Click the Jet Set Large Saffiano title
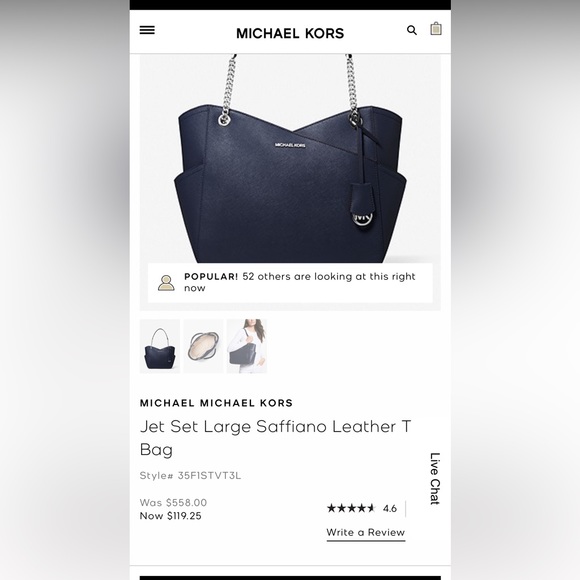This screenshot has width=580, height=580. (x=276, y=438)
